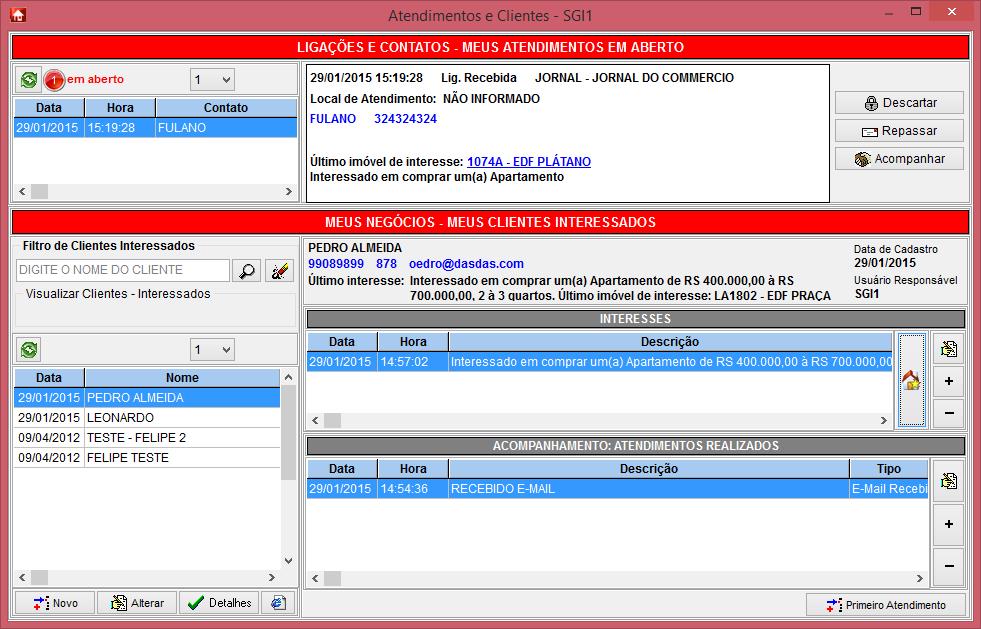
Task: Refresh the open contacts list
Action: (x=28, y=79)
